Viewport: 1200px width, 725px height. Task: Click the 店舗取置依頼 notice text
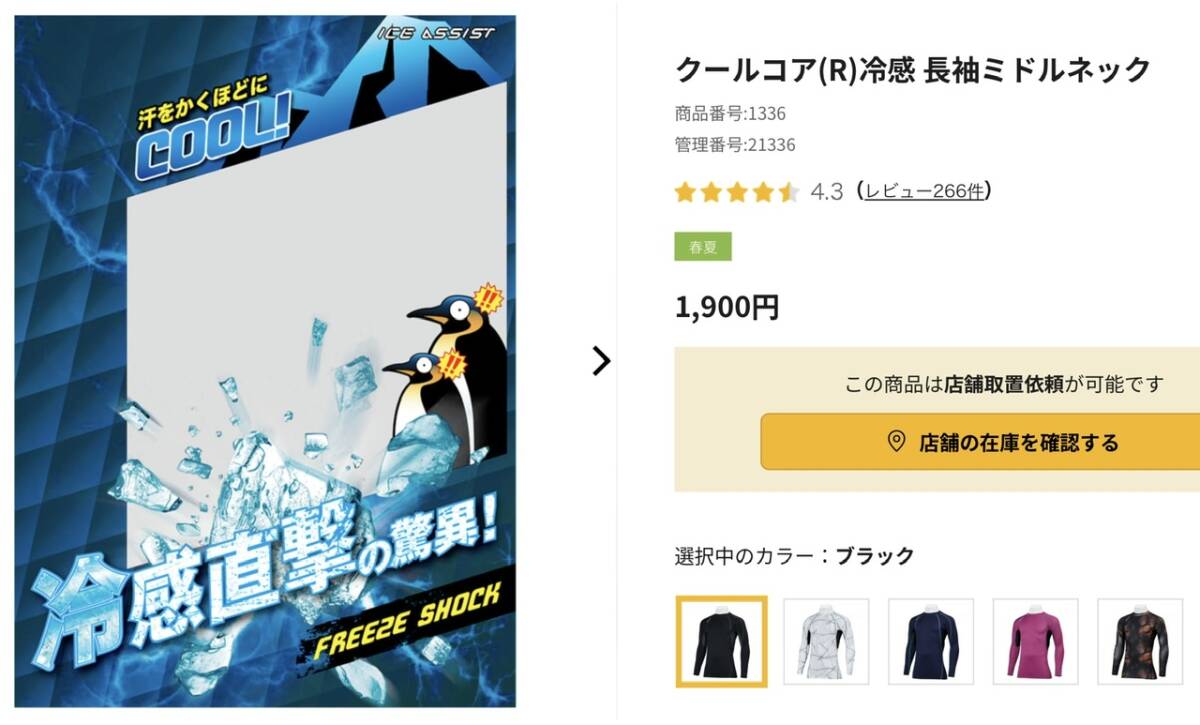tap(1004, 384)
